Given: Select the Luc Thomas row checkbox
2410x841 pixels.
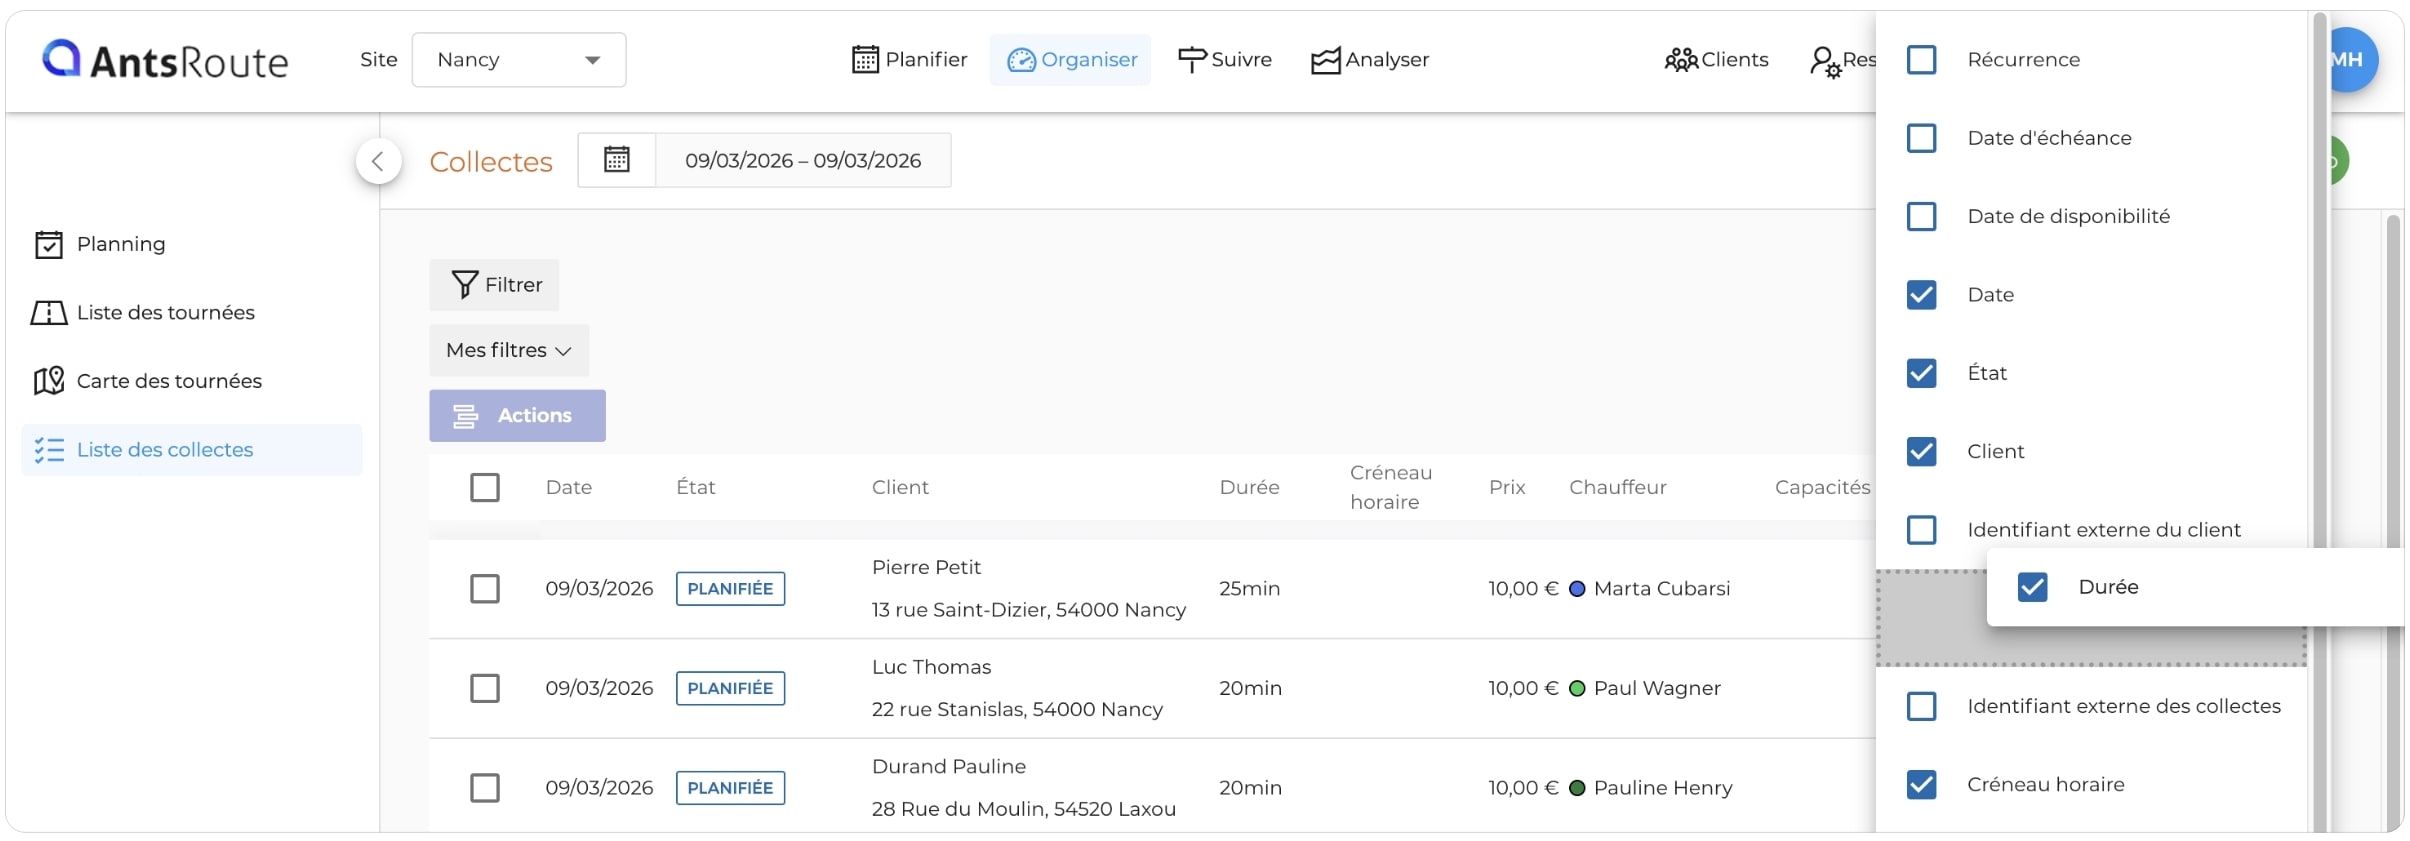Looking at the screenshot, I should pyautogui.click(x=485, y=688).
